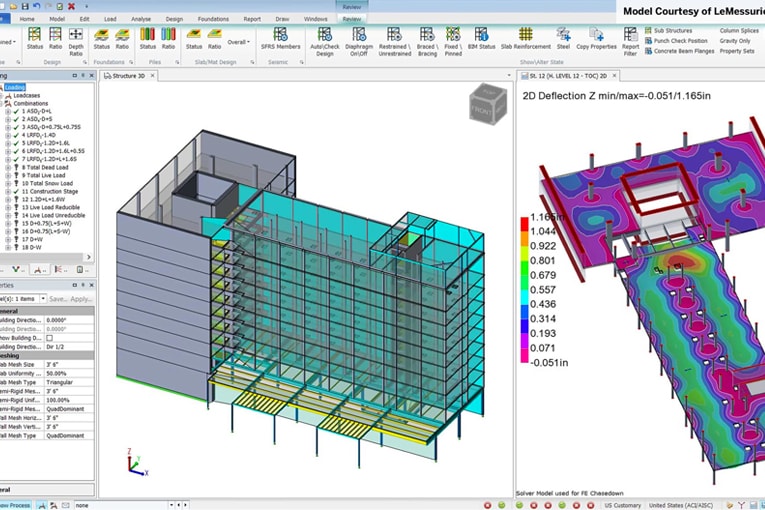Expand the 1 ASD₁-D+L combination node
Image resolution: width=765 pixels, height=510 pixels.
pos(7,110)
